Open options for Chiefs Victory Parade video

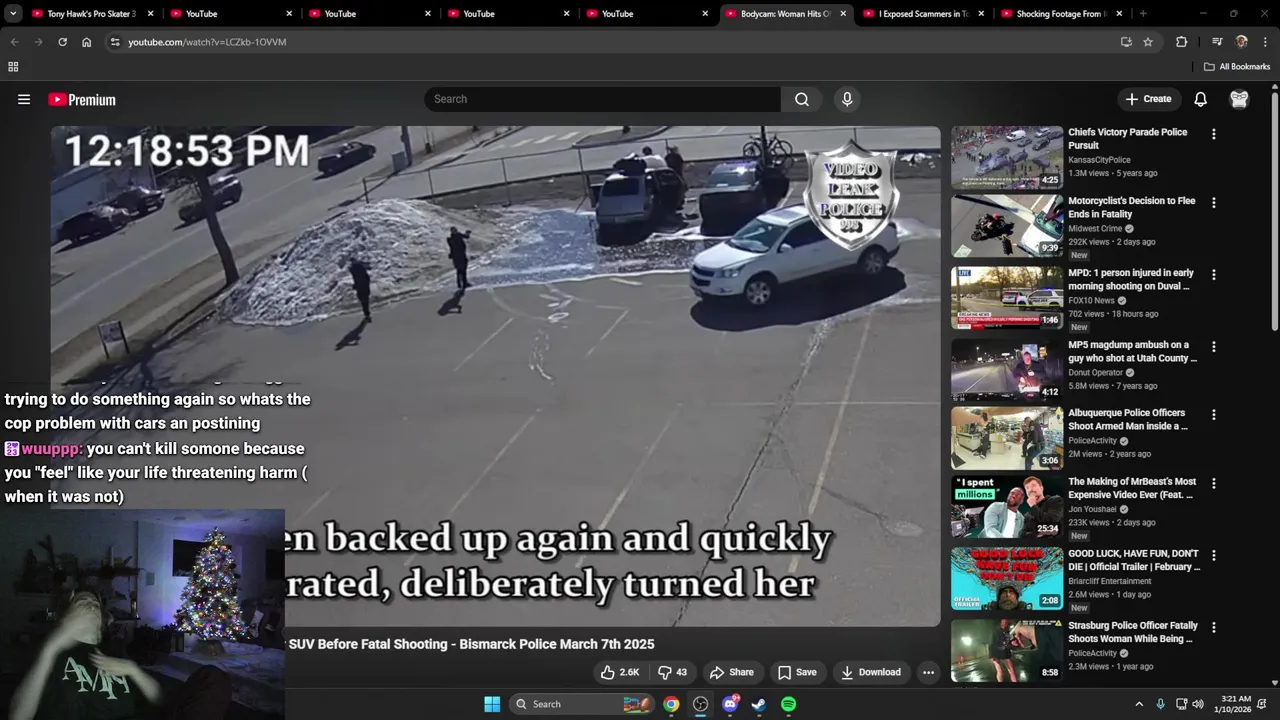[x=1213, y=134]
